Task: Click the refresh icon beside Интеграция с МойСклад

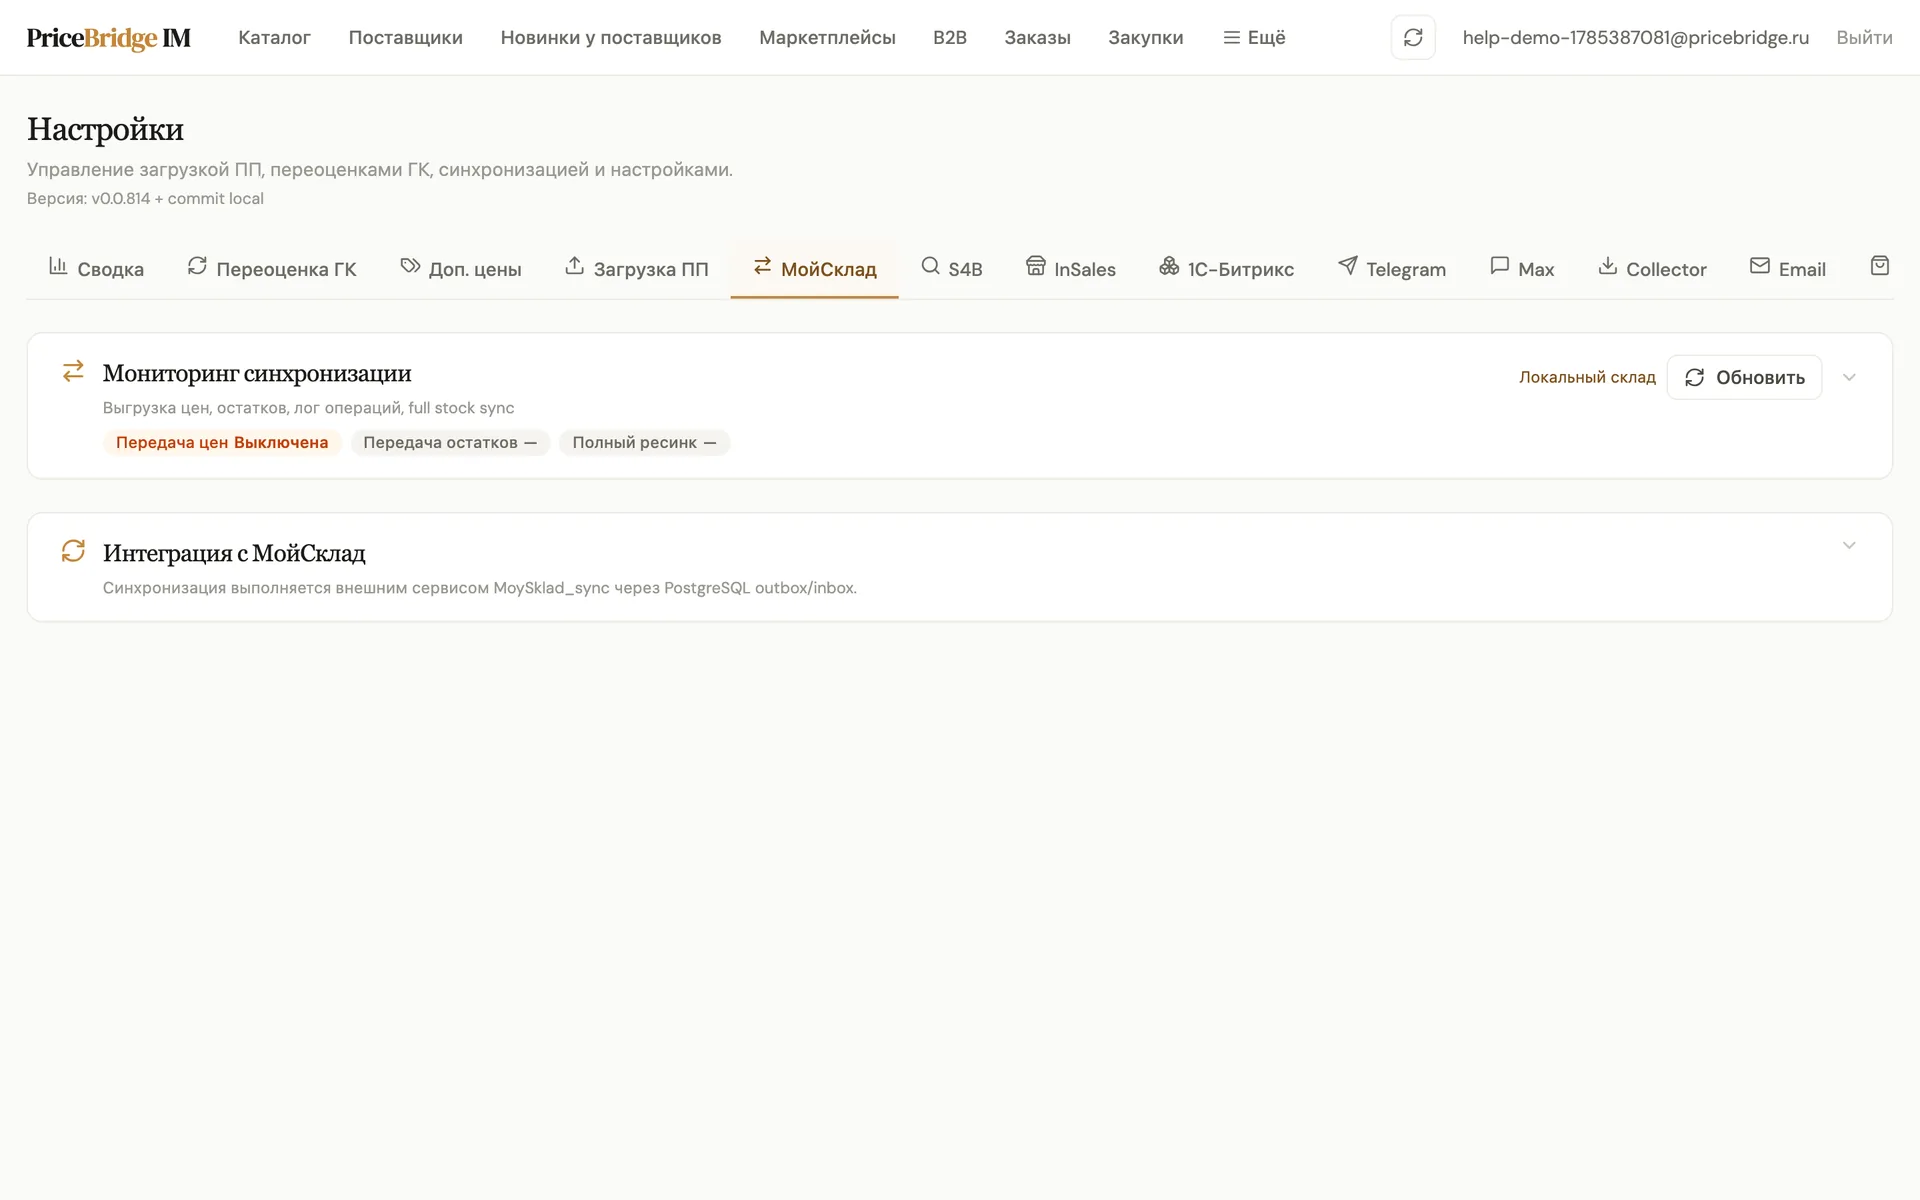Action: click(x=73, y=551)
